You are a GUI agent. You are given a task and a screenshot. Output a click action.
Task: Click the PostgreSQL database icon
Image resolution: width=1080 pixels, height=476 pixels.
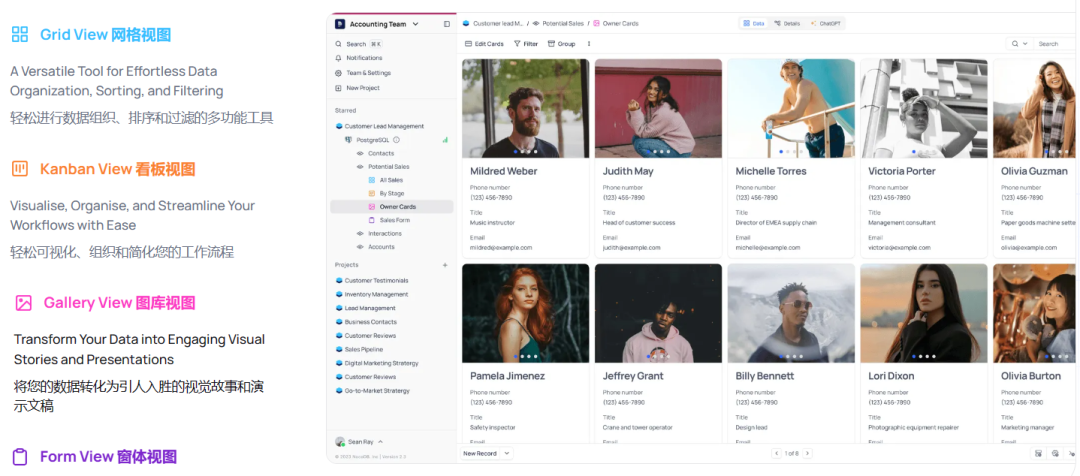click(x=349, y=140)
